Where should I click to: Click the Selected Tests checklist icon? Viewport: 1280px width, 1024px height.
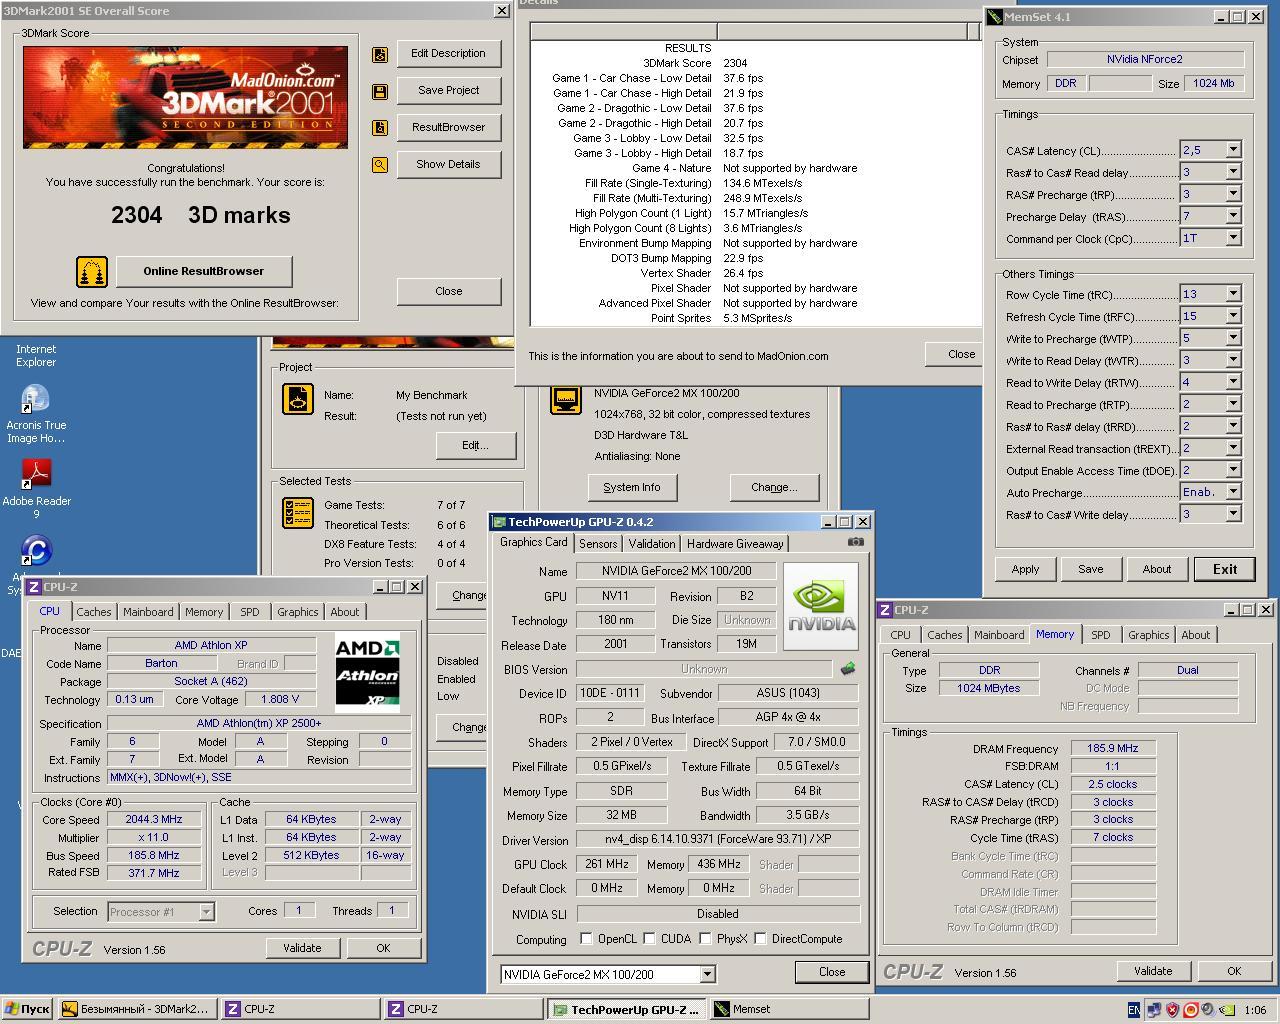click(x=298, y=513)
